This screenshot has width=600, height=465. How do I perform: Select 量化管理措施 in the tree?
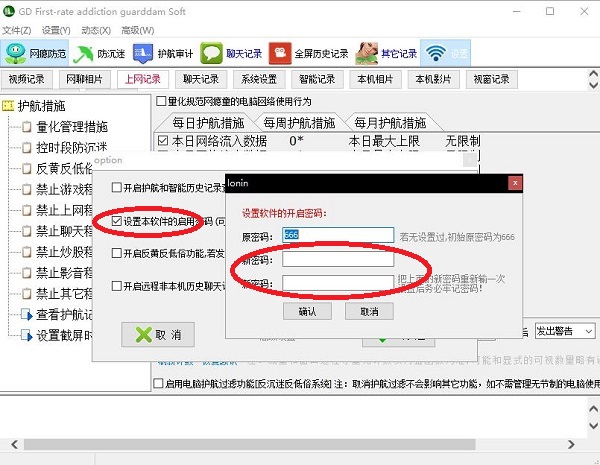click(72, 127)
